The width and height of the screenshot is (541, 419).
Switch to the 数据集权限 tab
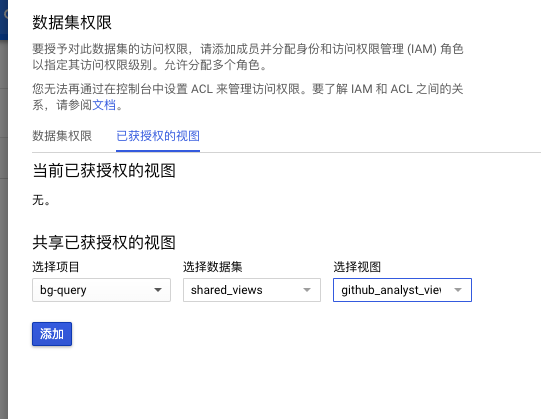point(62,136)
